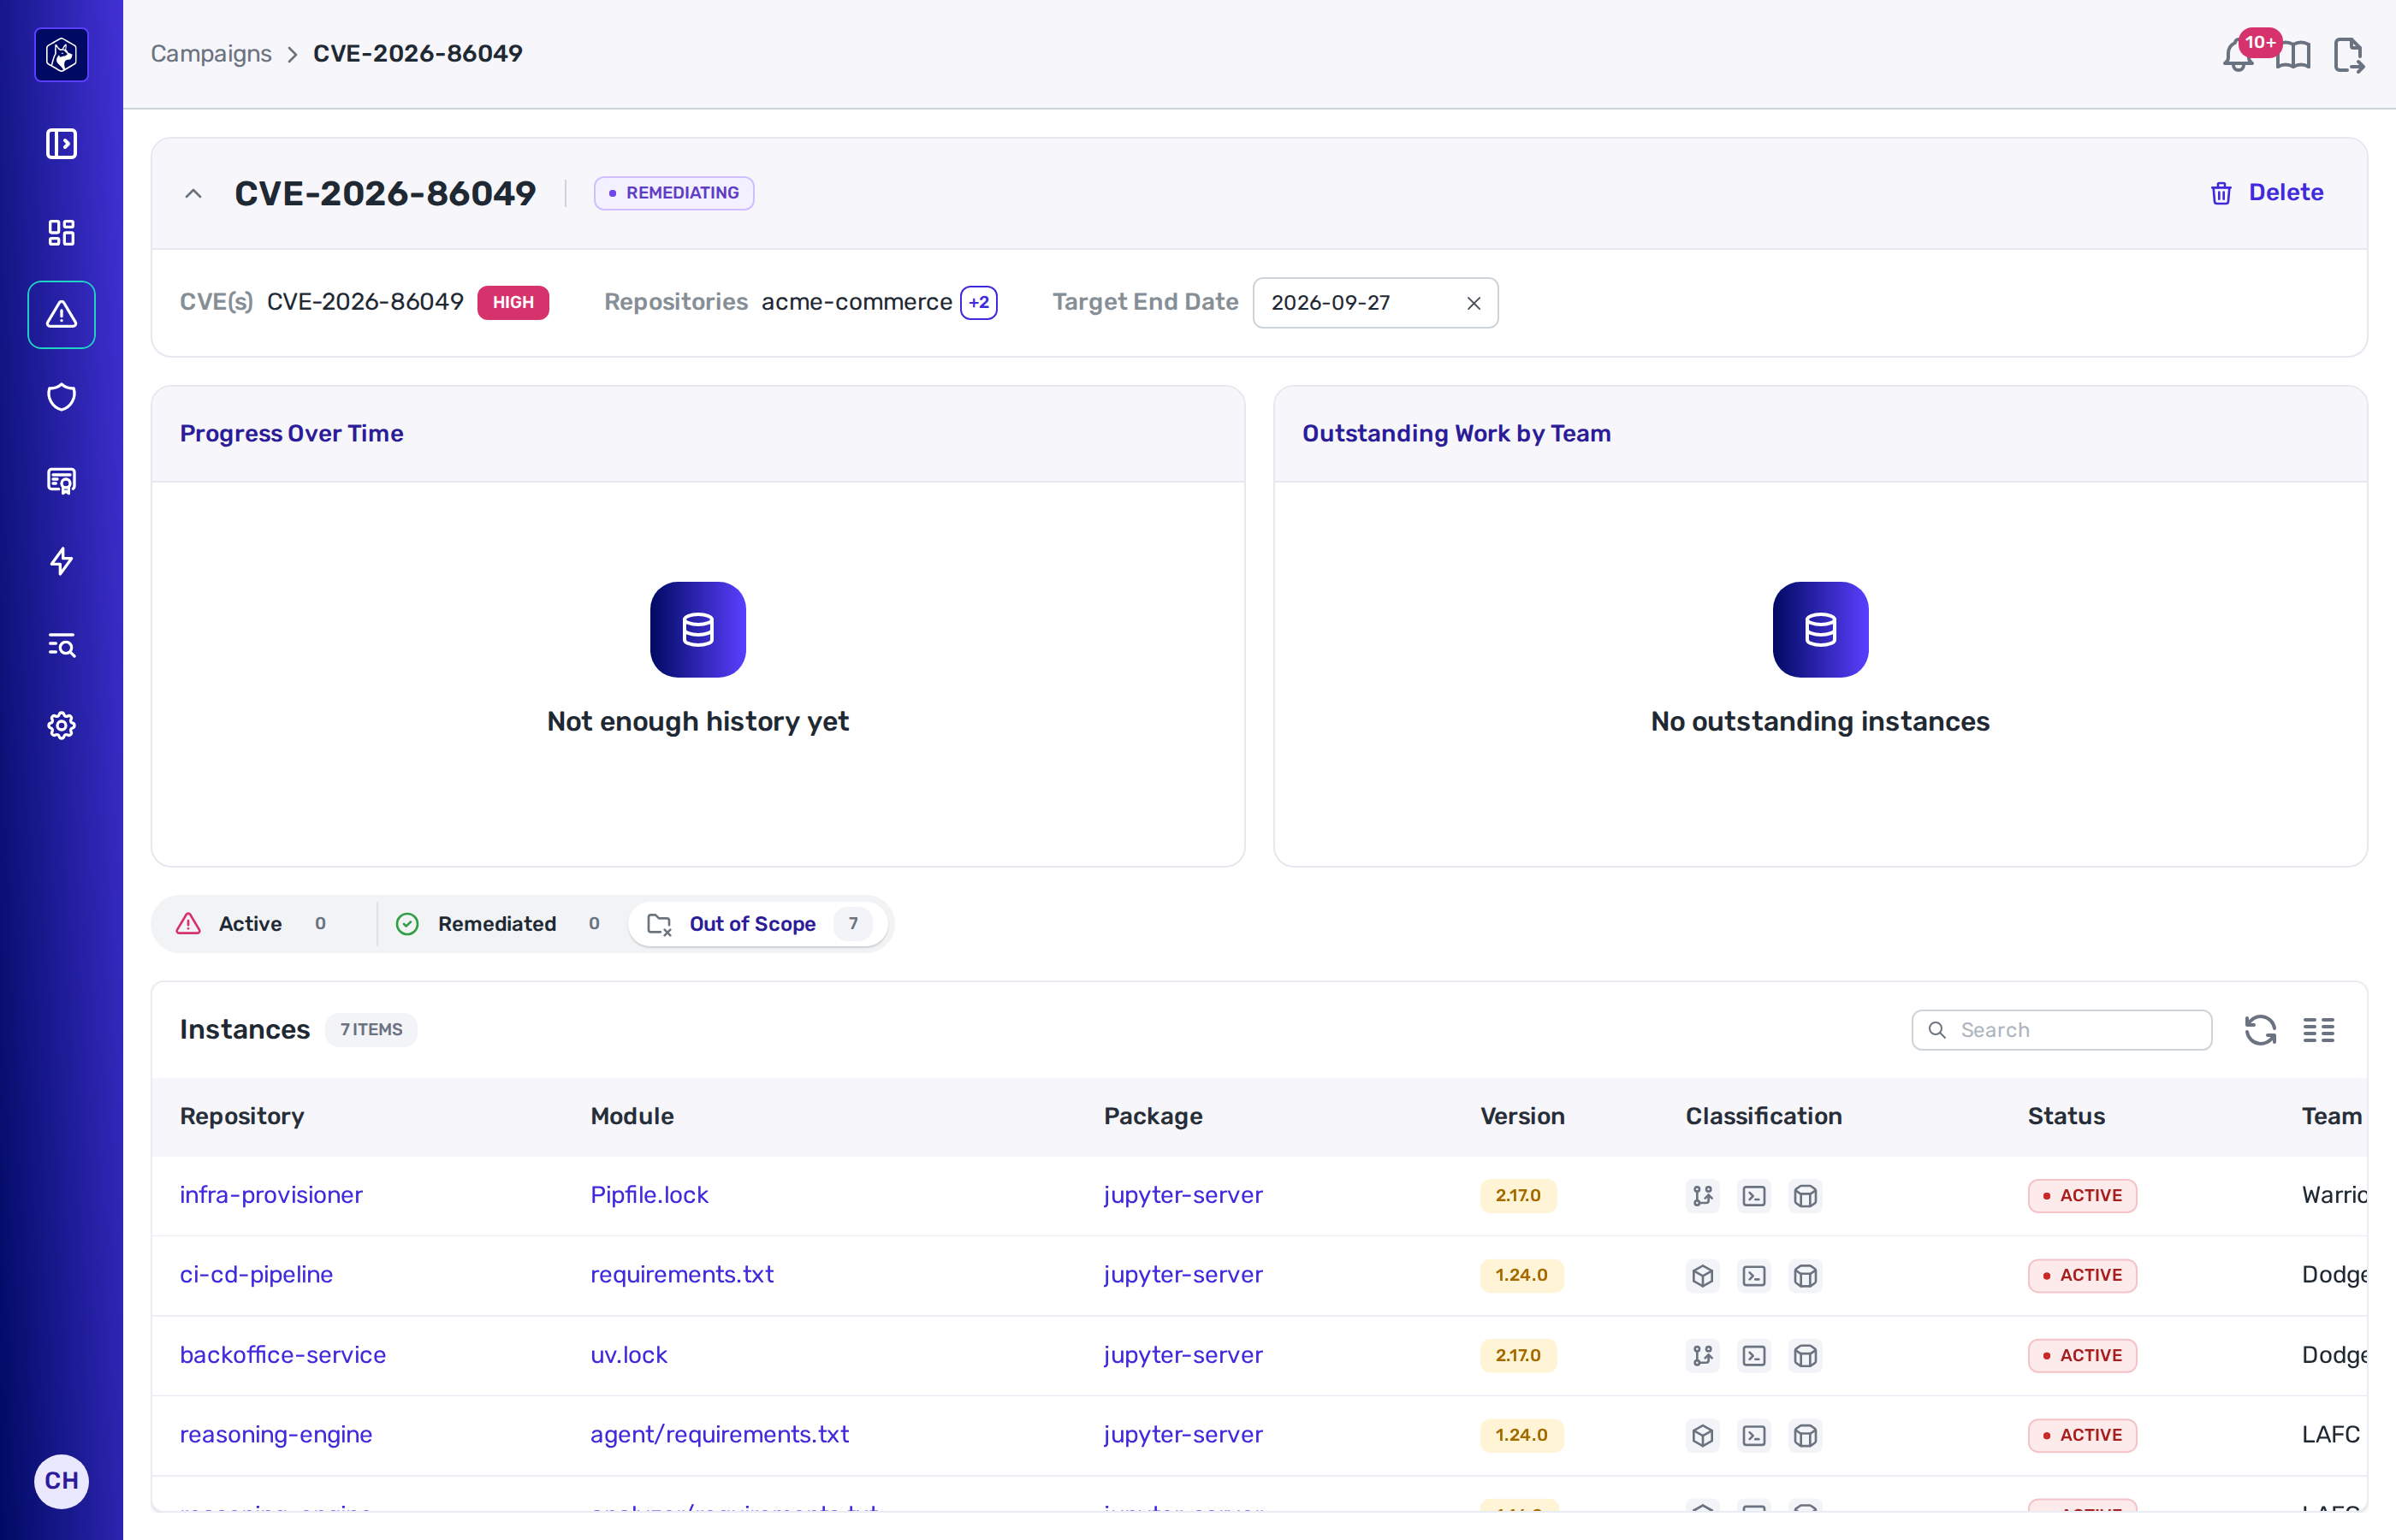Open the dashboard grid icon in sidebar
The height and width of the screenshot is (1540, 2396).
point(61,232)
